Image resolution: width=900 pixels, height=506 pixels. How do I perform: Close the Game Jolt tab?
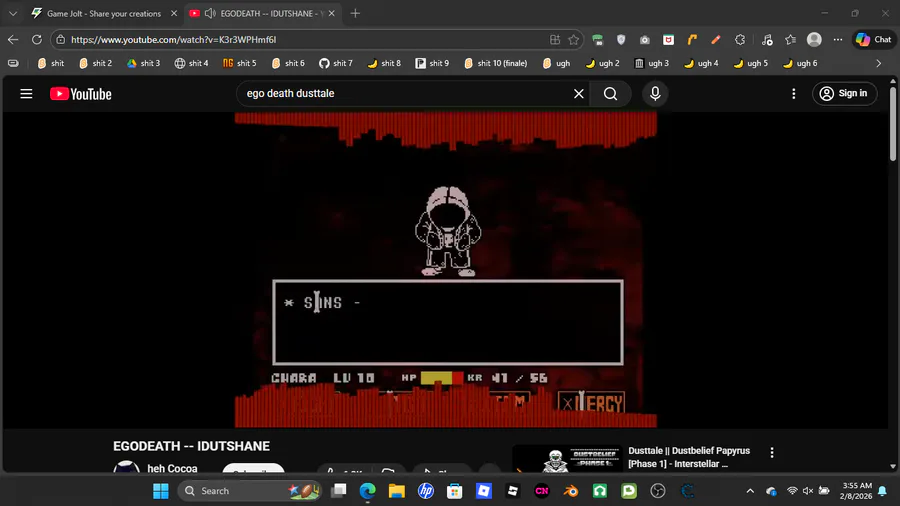point(174,13)
